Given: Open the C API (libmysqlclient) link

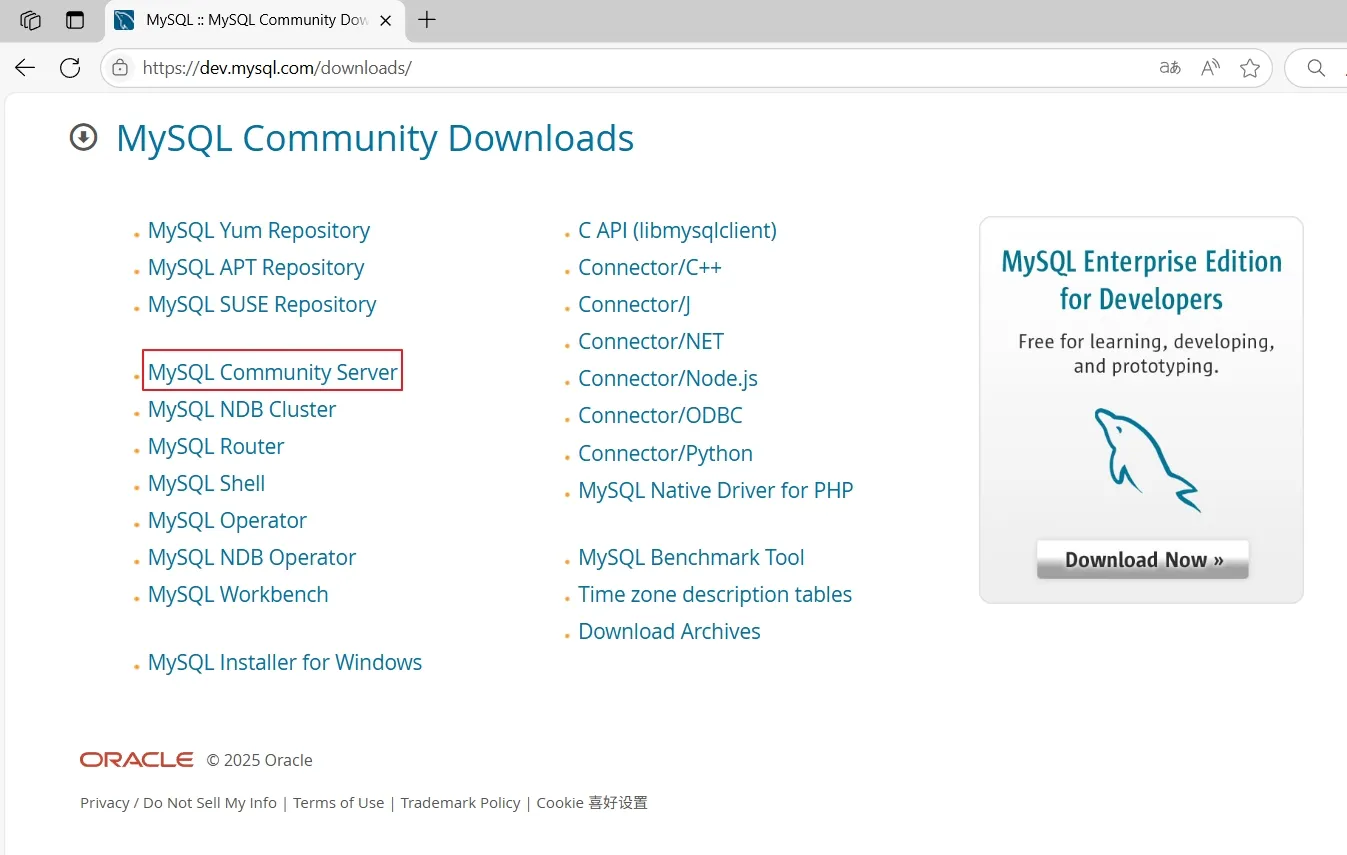Looking at the screenshot, I should [677, 230].
